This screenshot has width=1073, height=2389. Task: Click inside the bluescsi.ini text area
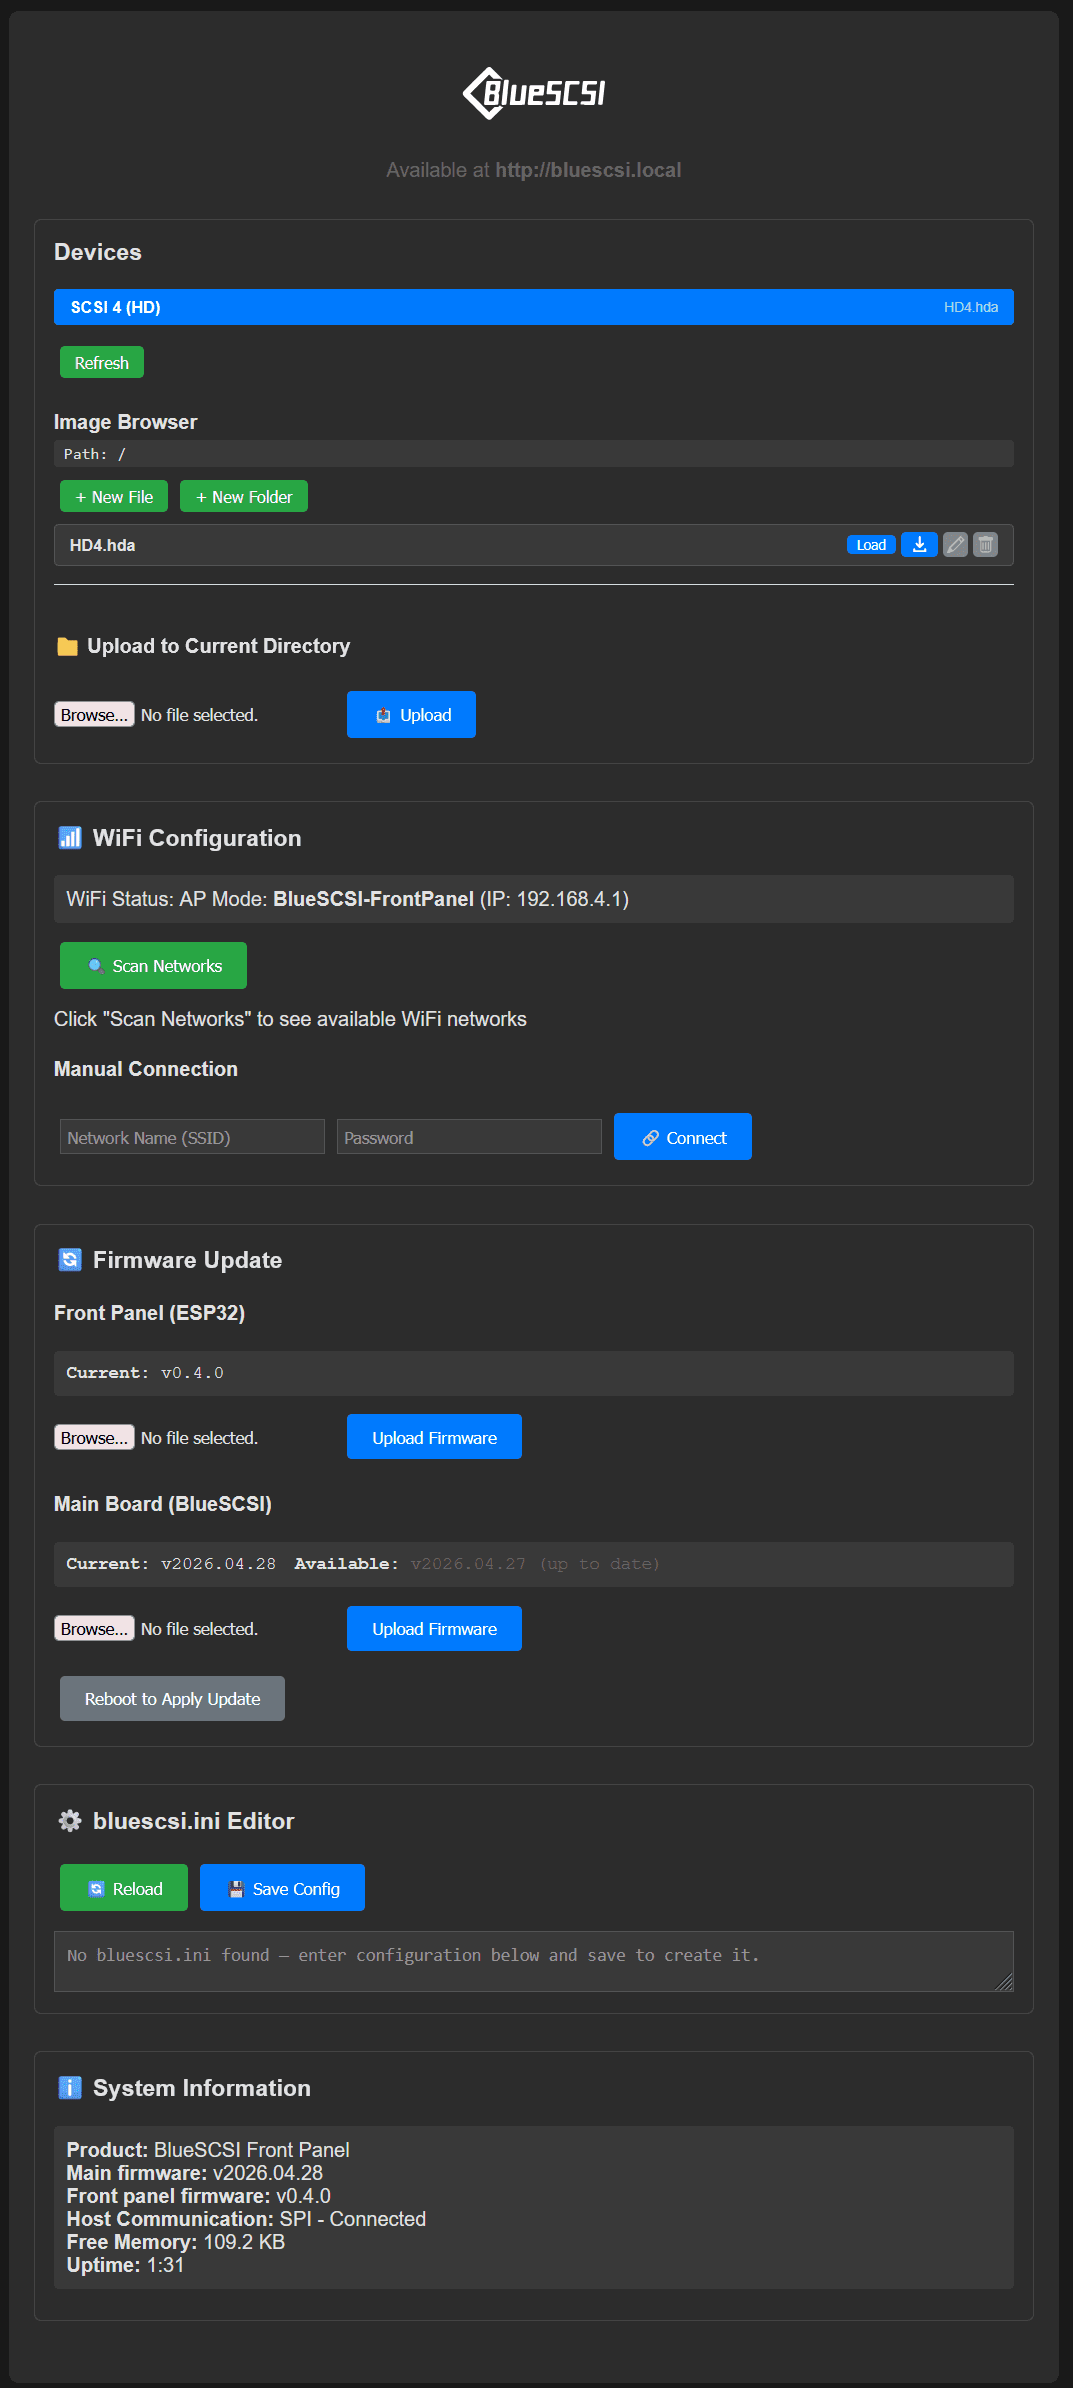(x=534, y=1961)
